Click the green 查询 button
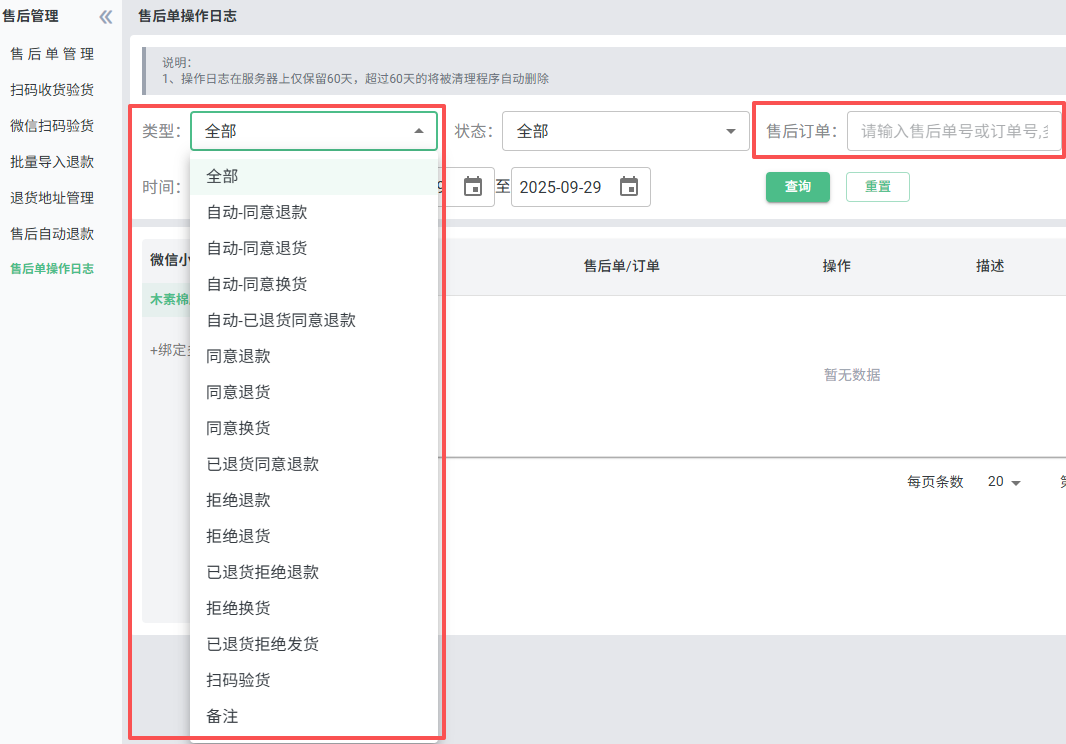Screen dimensions: 1066x744 (x=797, y=187)
